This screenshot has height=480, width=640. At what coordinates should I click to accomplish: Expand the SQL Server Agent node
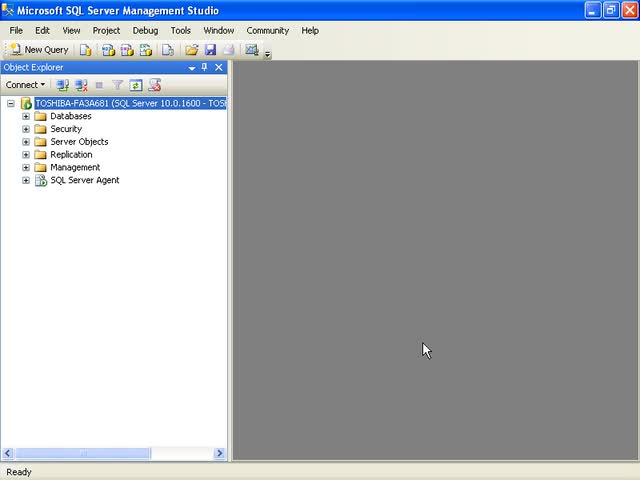[26, 180]
